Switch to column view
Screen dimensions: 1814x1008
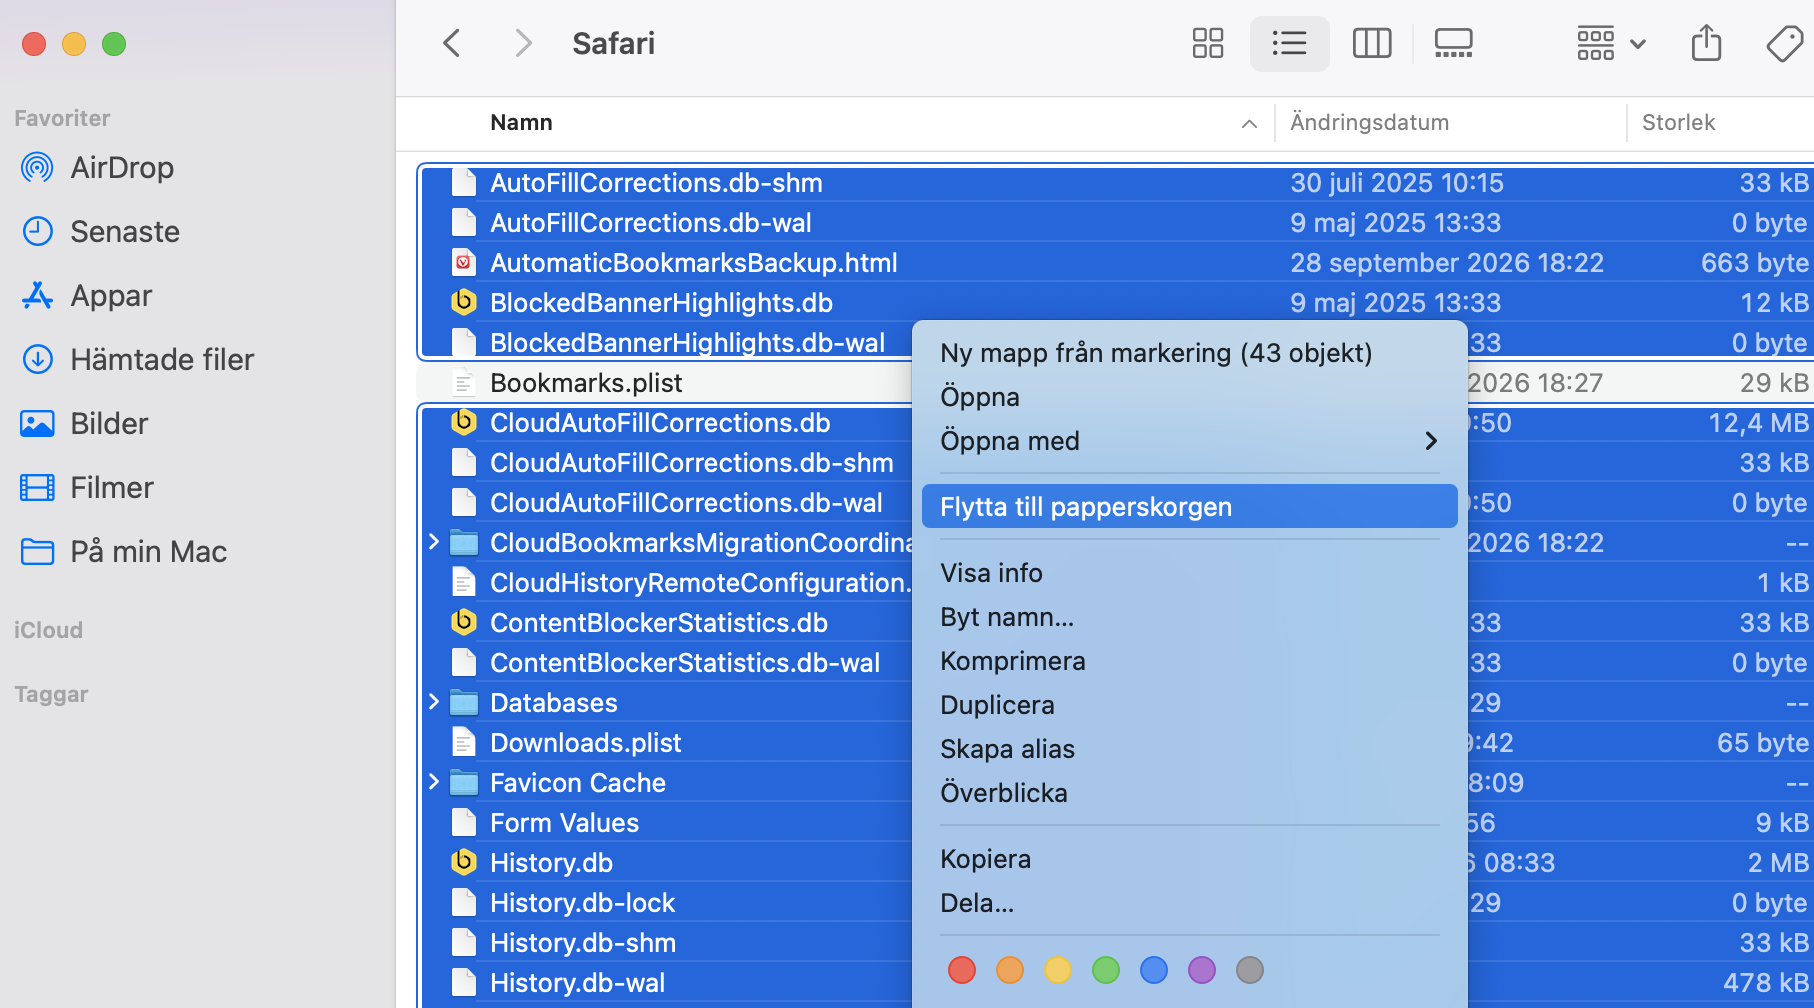(x=1372, y=43)
